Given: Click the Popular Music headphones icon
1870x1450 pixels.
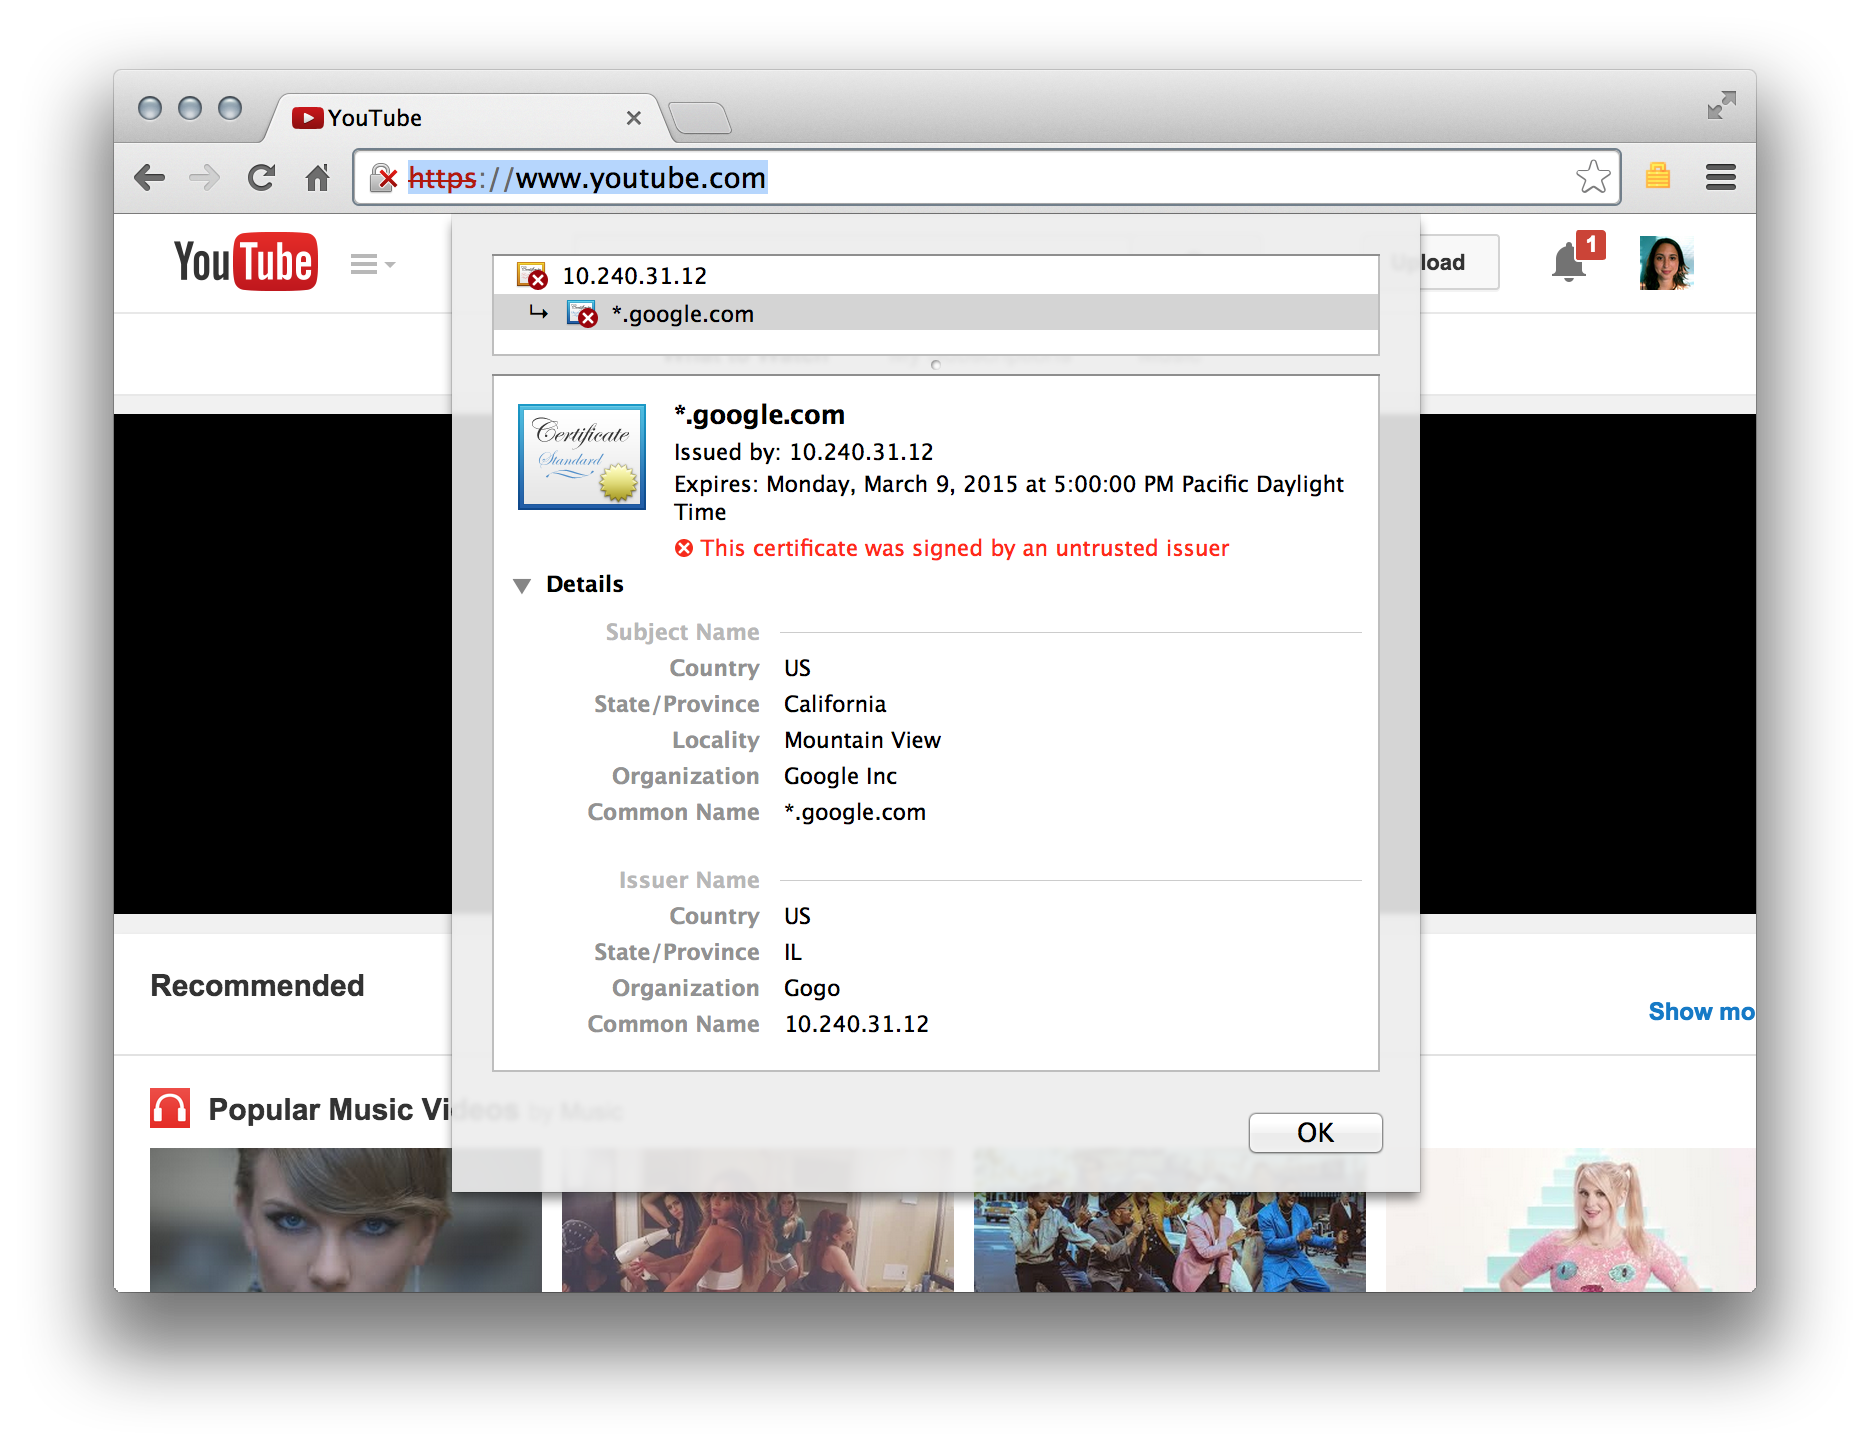Looking at the screenshot, I should [170, 1108].
